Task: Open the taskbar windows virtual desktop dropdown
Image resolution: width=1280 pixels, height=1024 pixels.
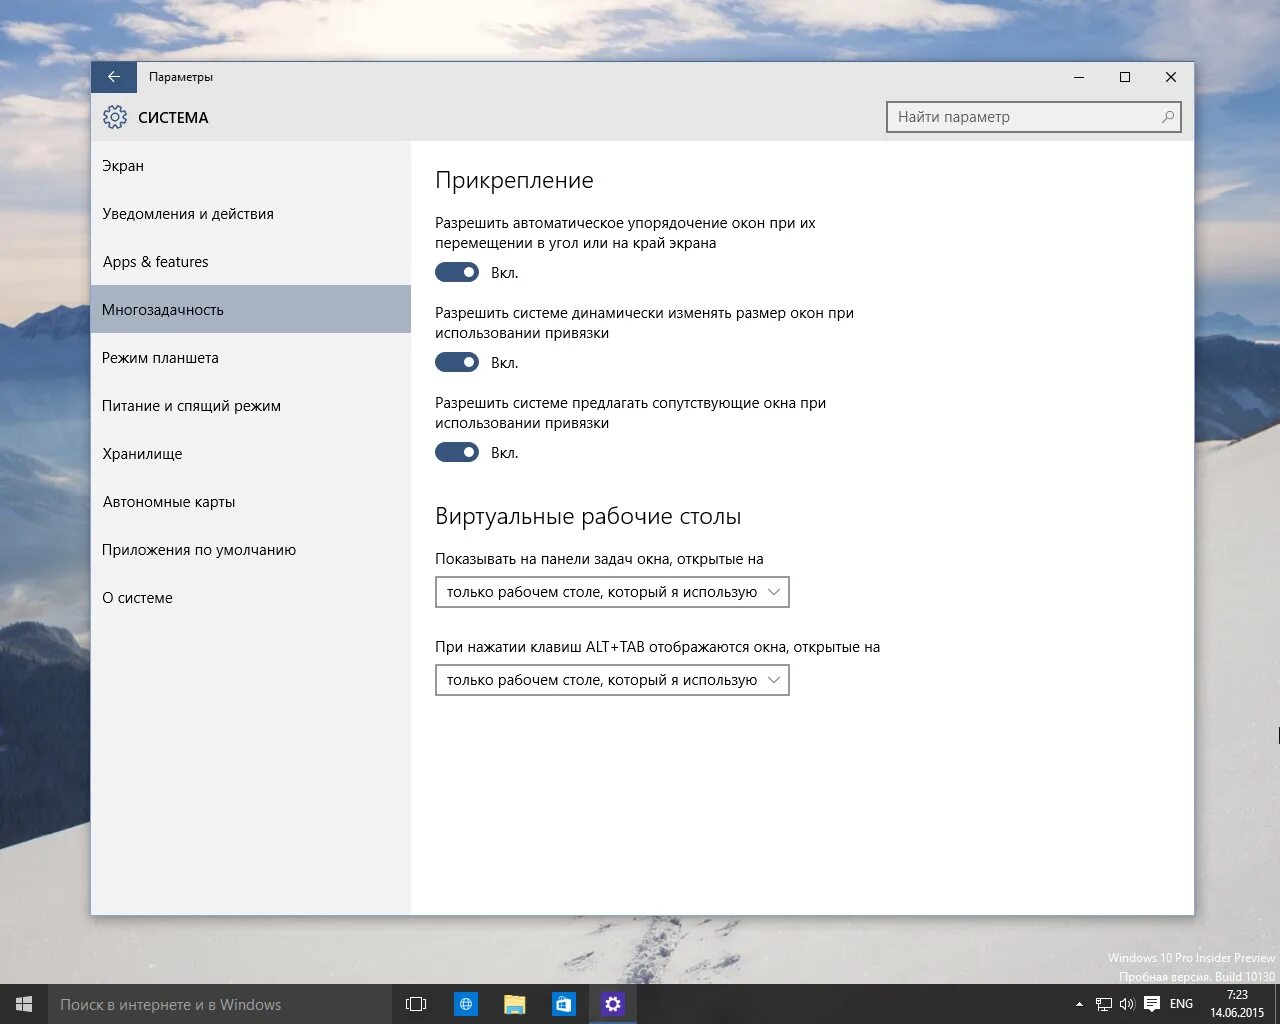Action: (x=612, y=592)
